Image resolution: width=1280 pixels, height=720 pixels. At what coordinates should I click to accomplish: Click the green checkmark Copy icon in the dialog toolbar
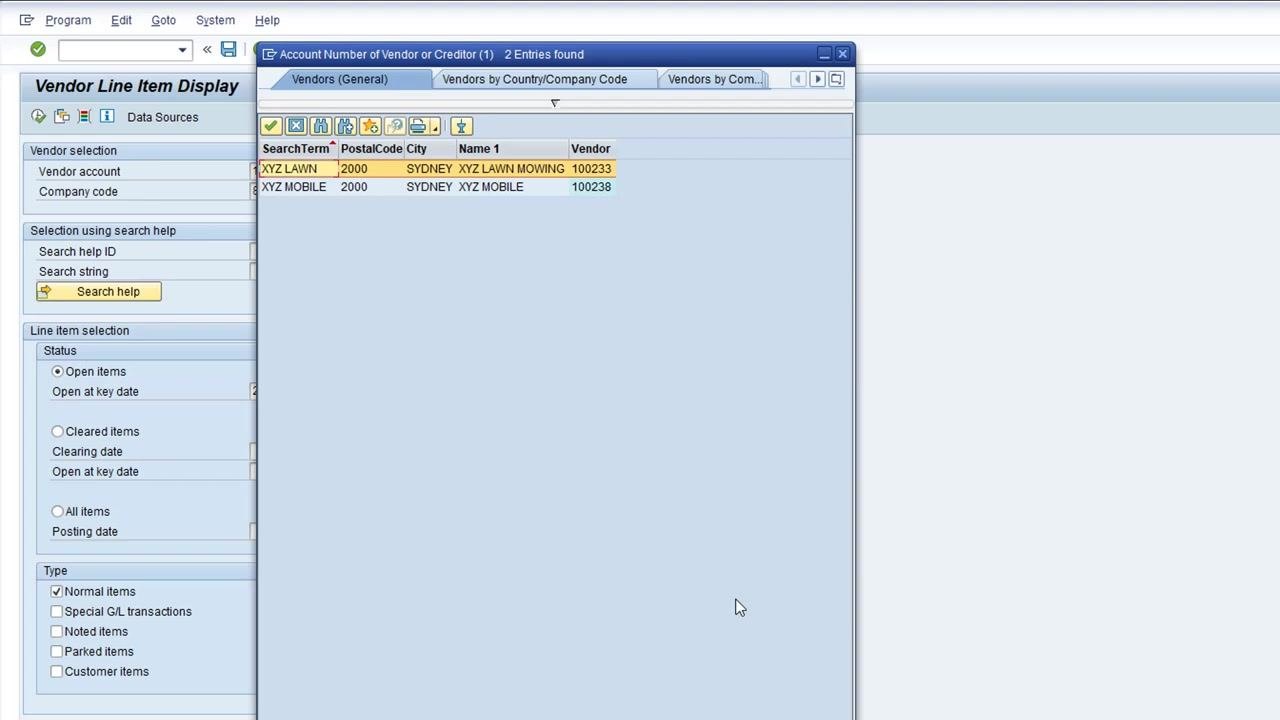pos(270,126)
